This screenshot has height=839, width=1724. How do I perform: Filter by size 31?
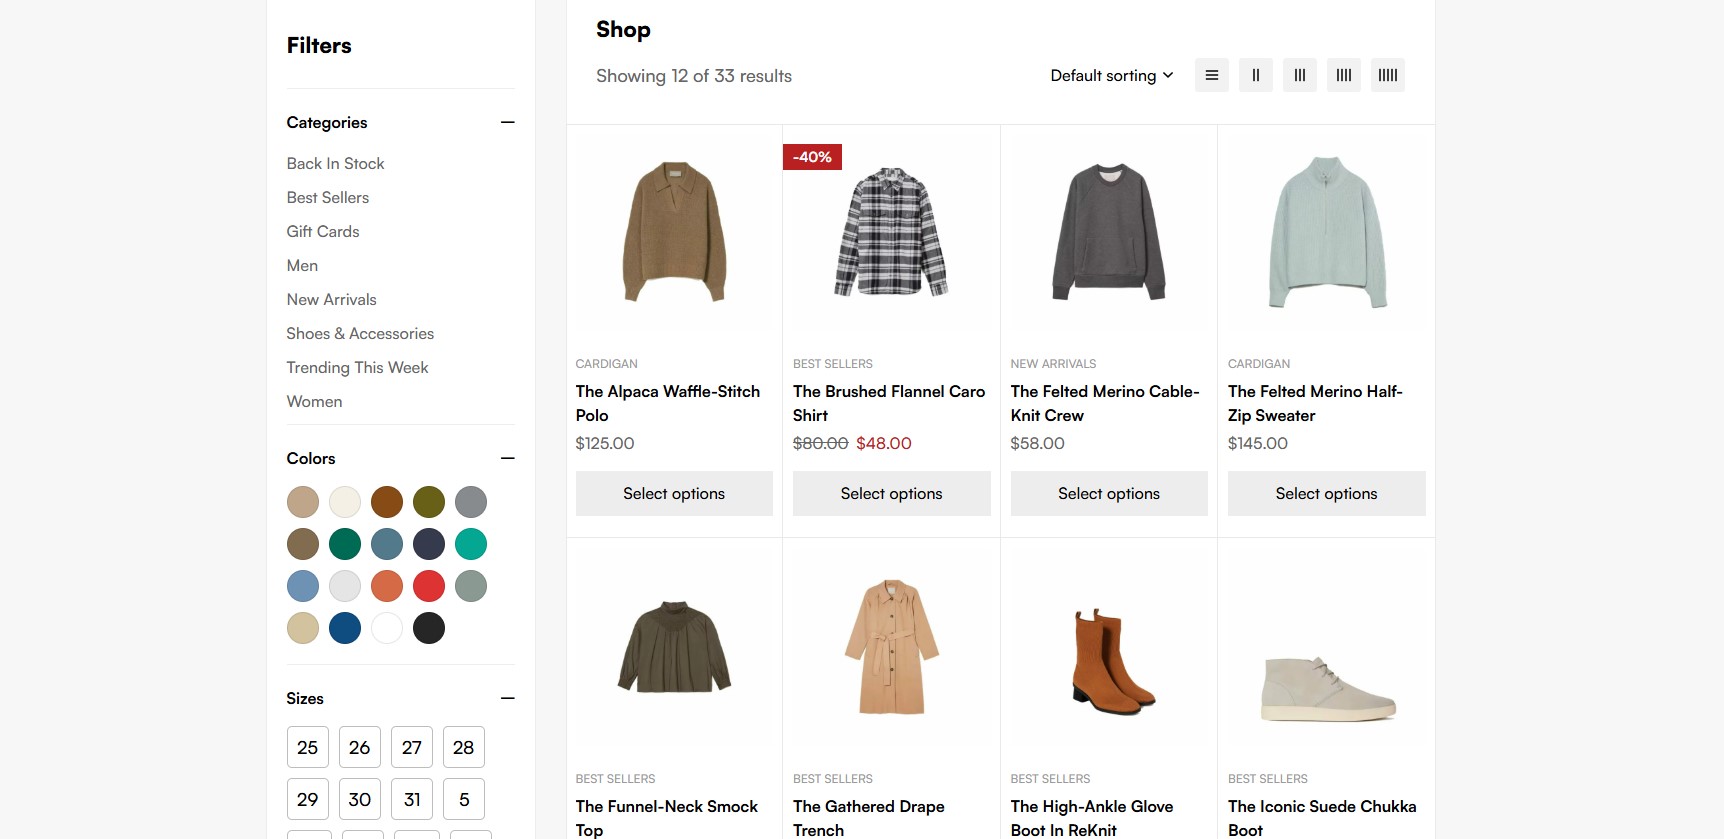pos(412,799)
